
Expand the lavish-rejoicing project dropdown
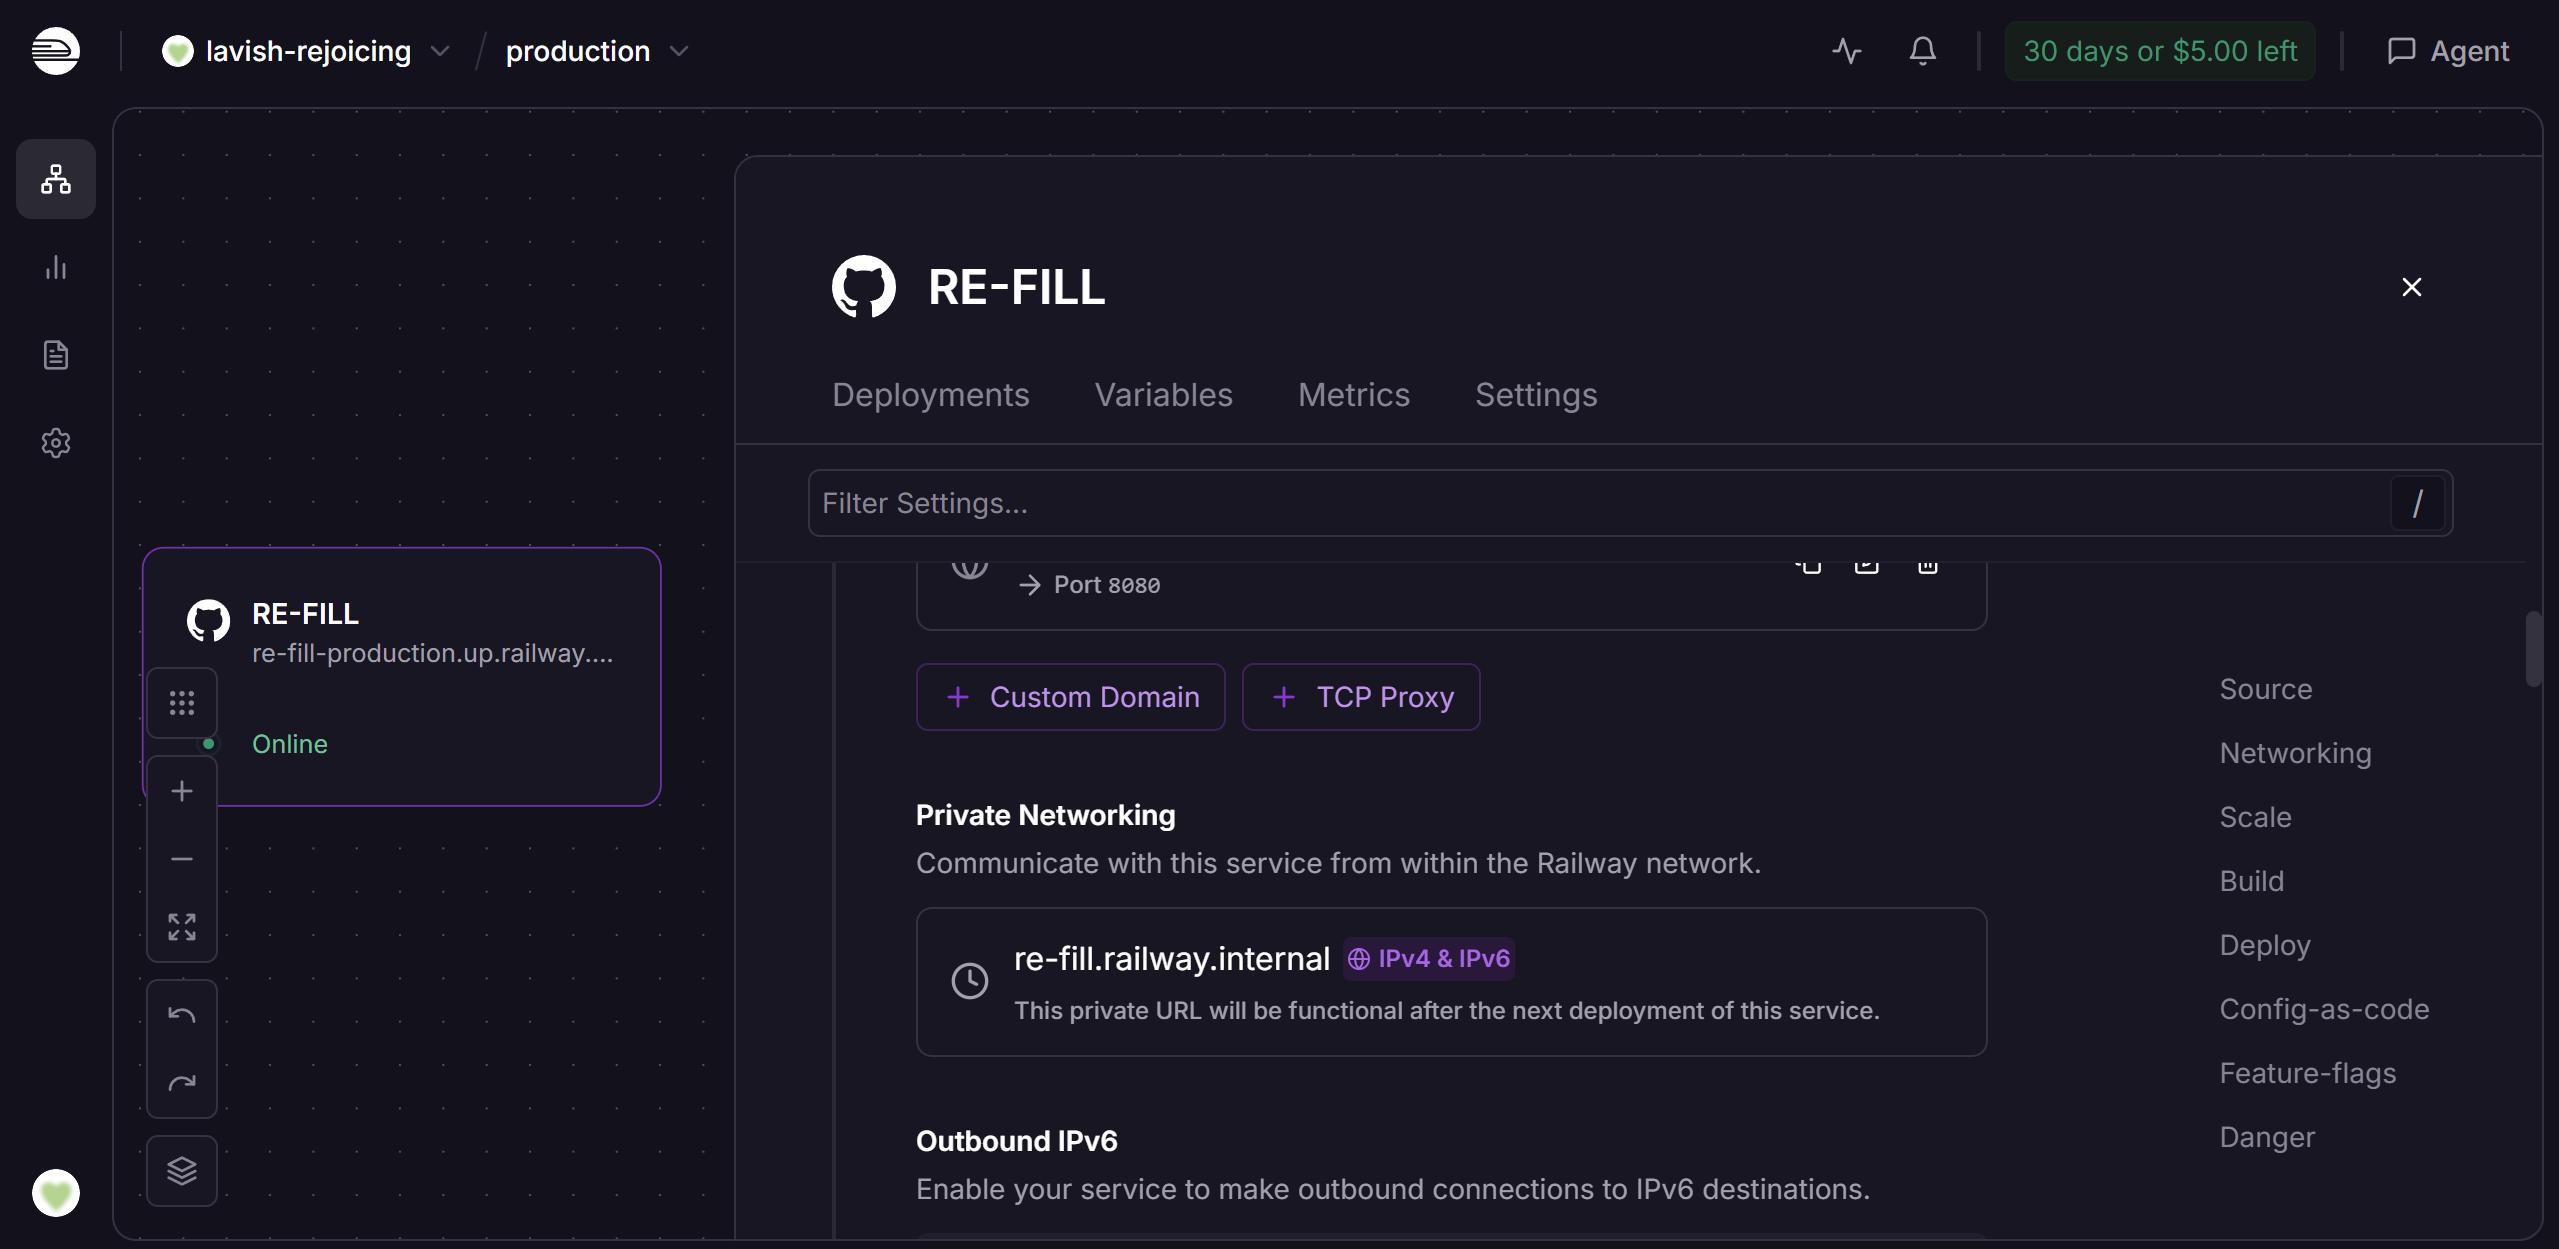coord(440,51)
